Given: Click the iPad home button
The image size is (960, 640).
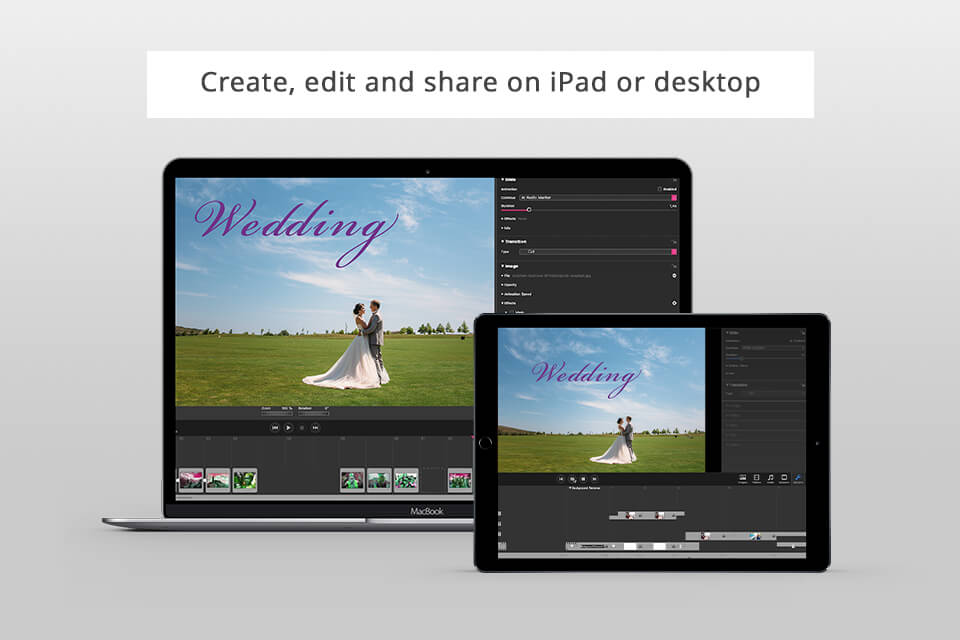Looking at the screenshot, I should click(486, 443).
